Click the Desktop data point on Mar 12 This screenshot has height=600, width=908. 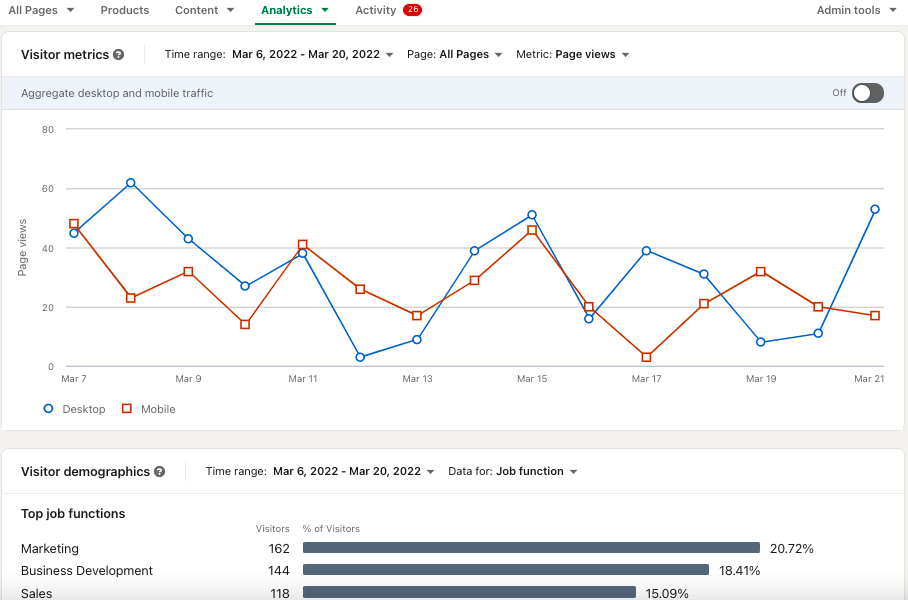pyautogui.click(x=360, y=357)
